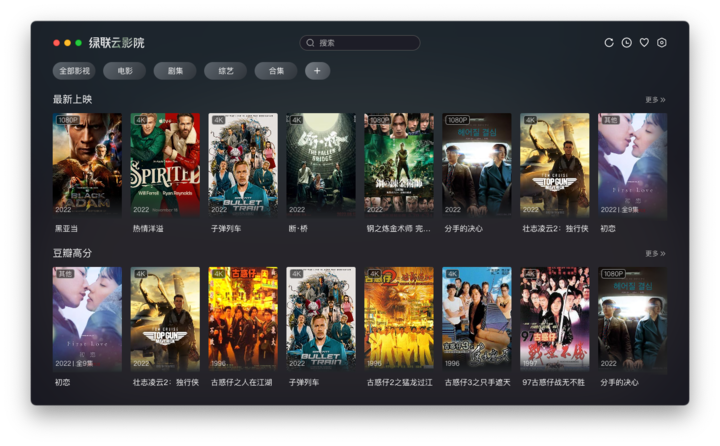Click the search magnifier icon
The image size is (720, 446).
[310, 43]
